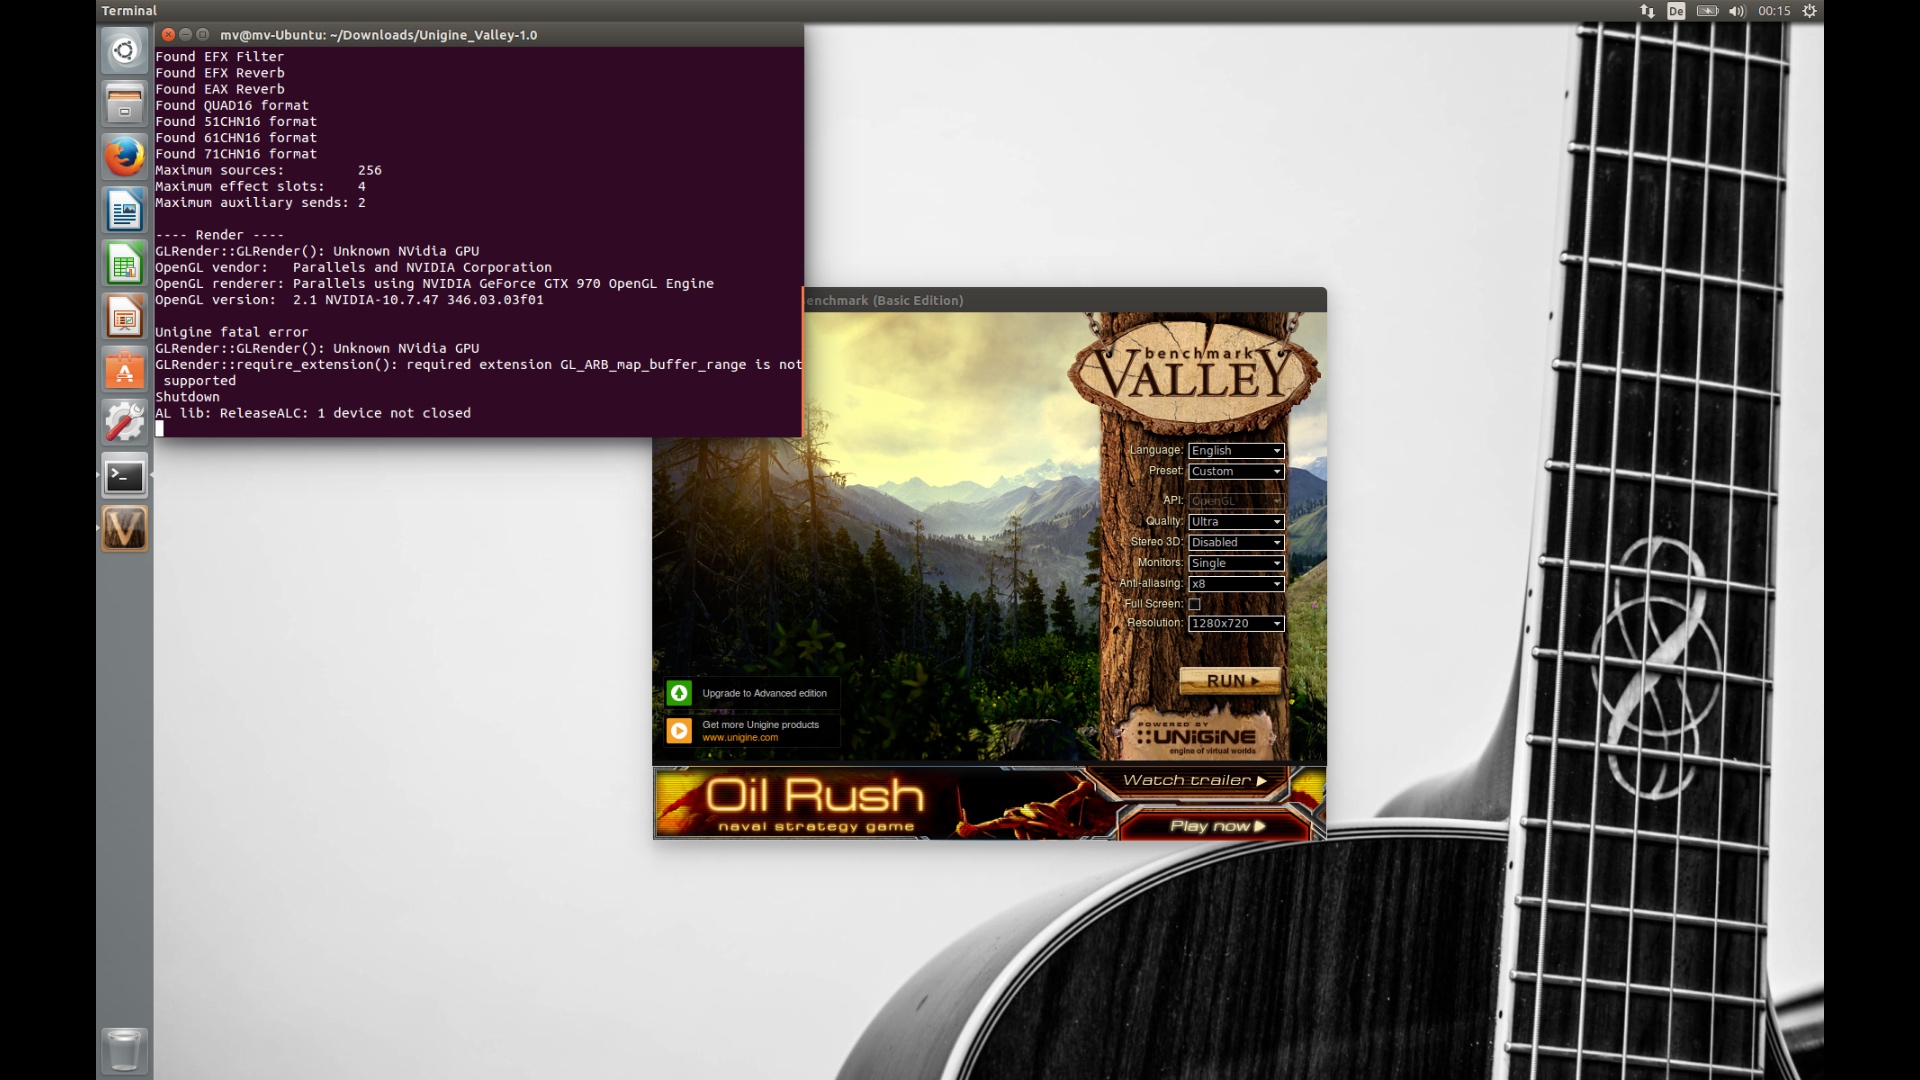Open LibreOffice Impress from launcher
This screenshot has height=1080, width=1920.
point(124,317)
